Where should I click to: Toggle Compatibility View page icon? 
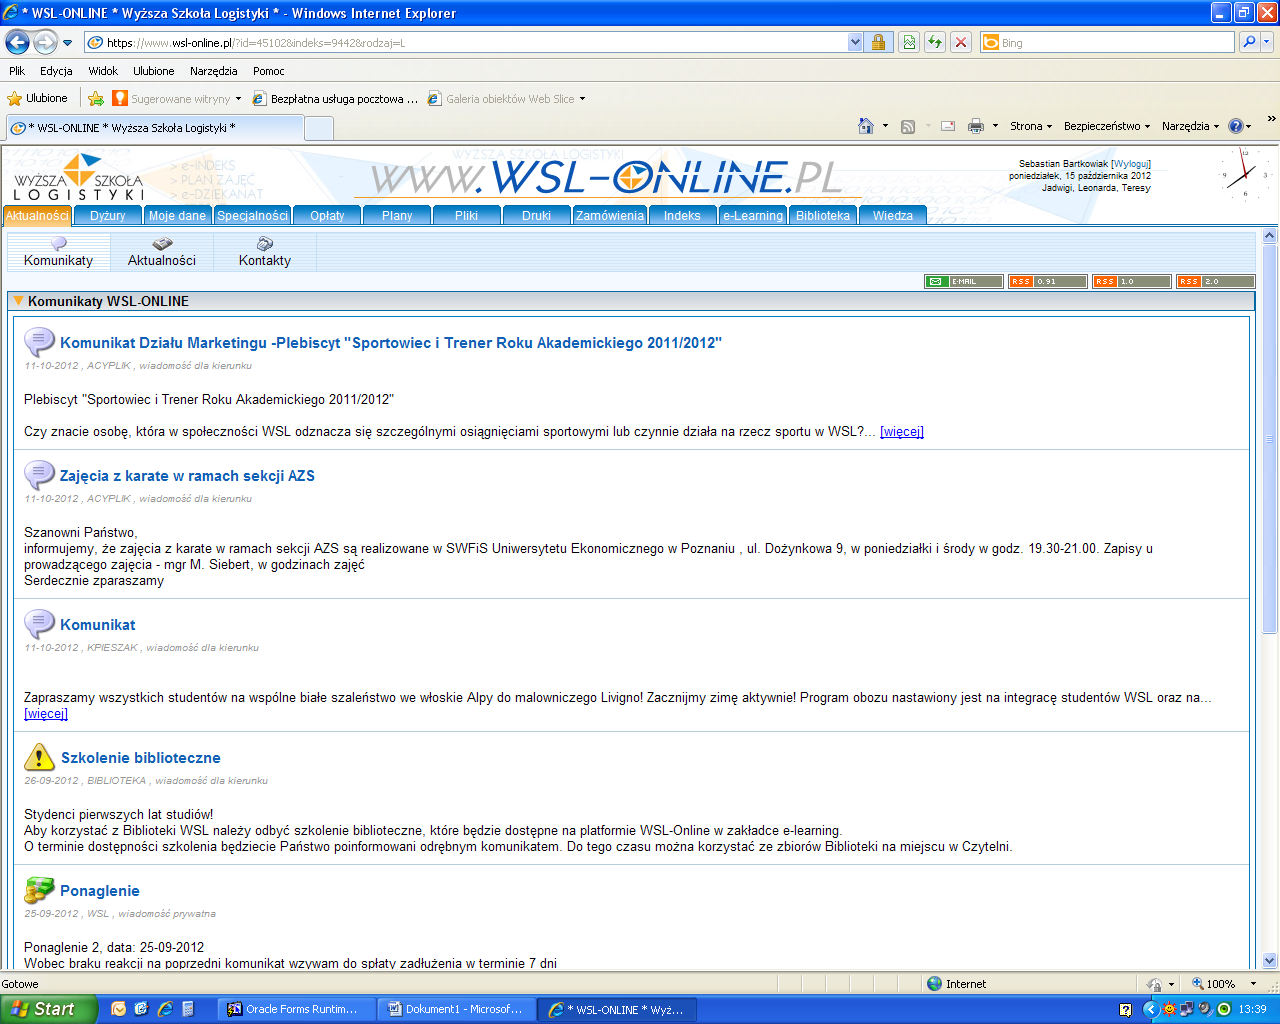(x=909, y=42)
